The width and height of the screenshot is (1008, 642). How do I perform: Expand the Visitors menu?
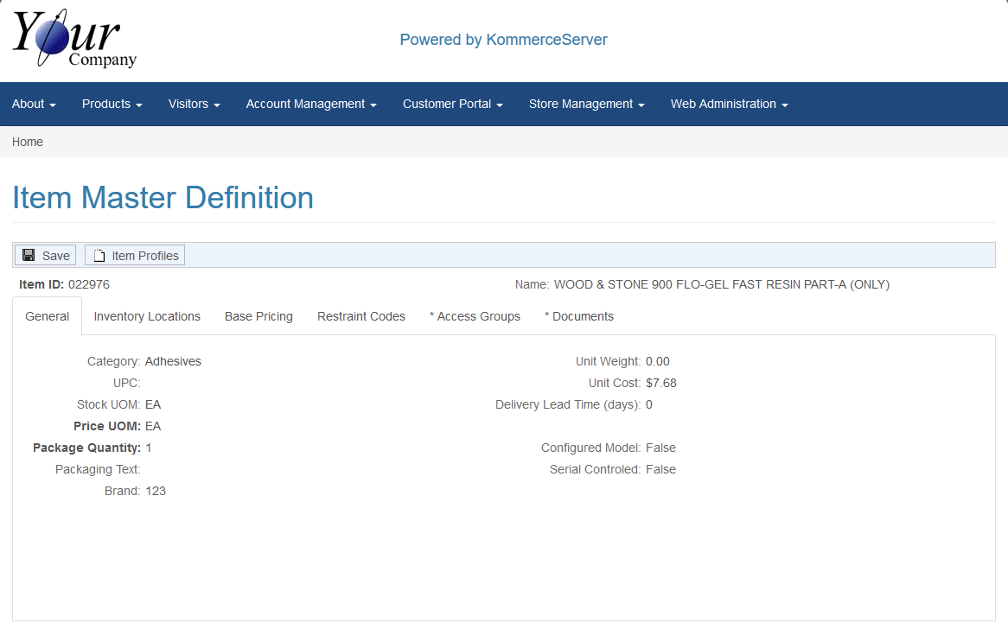[x=194, y=104]
